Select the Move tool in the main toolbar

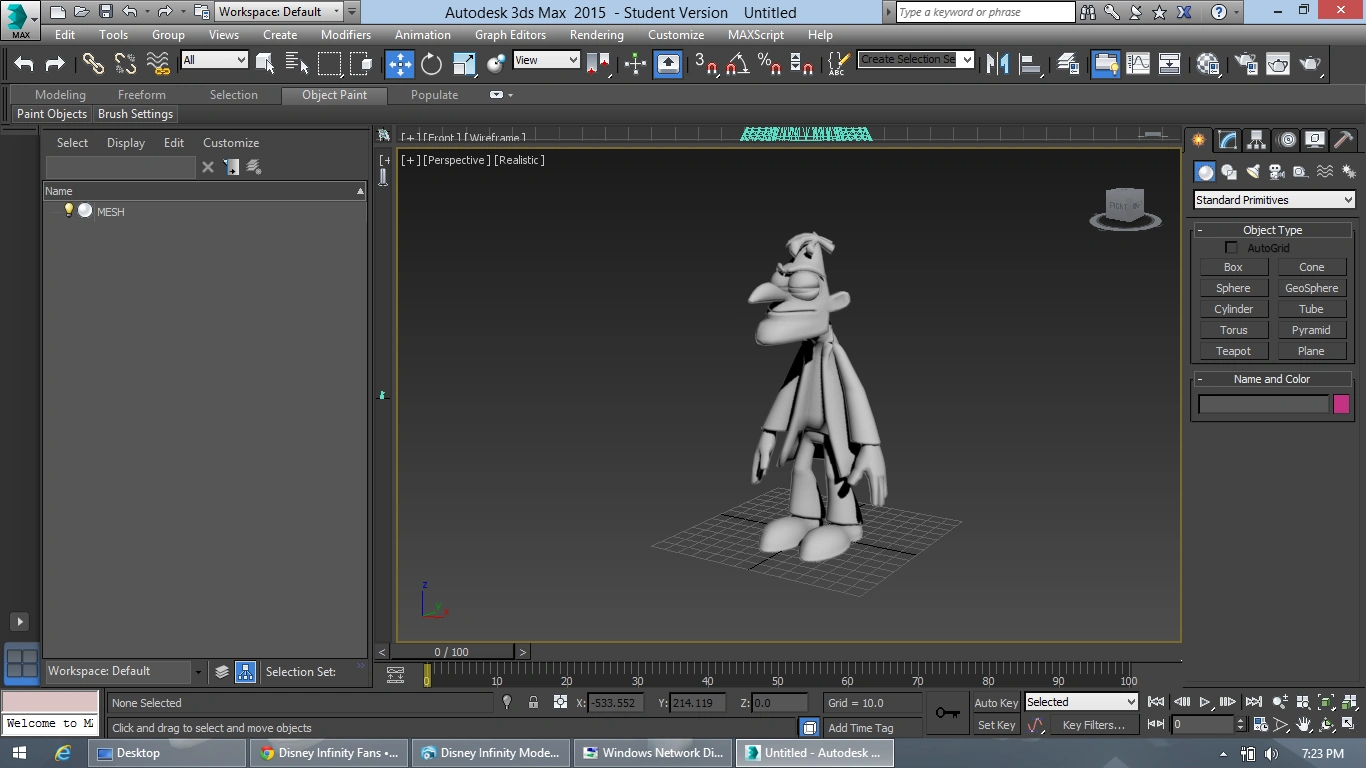click(x=399, y=64)
